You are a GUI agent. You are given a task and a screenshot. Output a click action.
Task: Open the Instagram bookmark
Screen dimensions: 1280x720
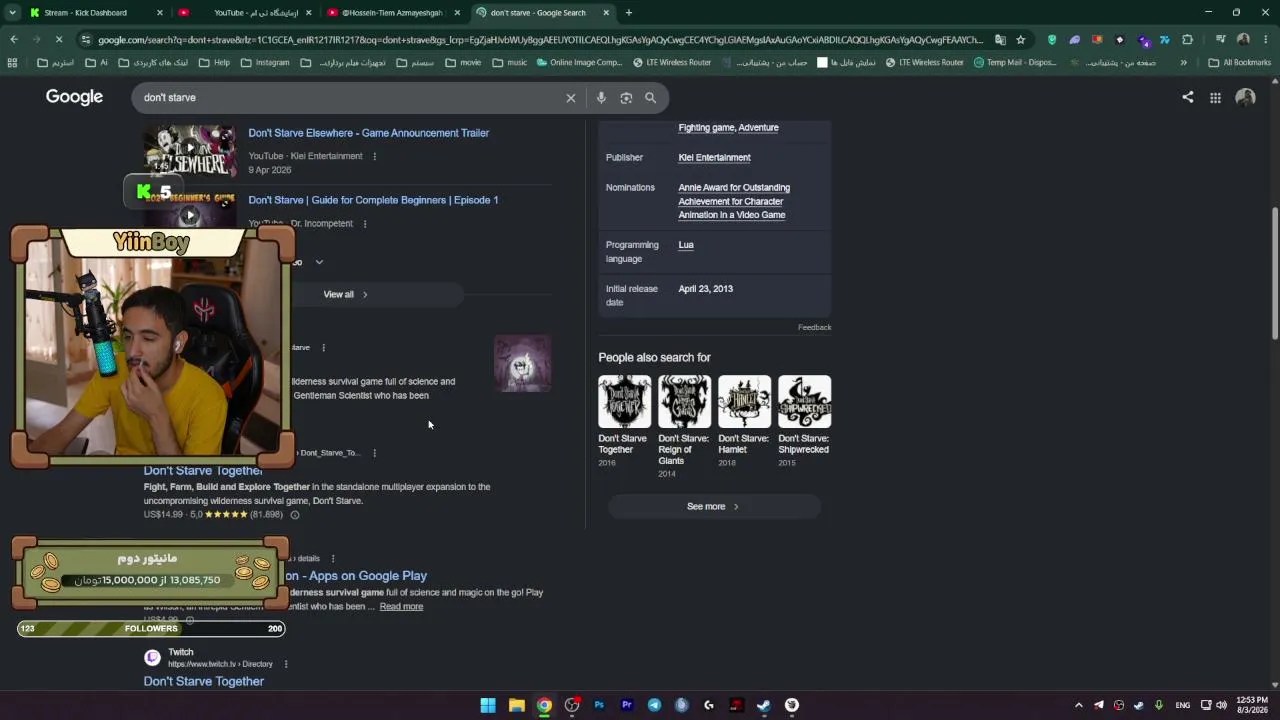pos(266,62)
